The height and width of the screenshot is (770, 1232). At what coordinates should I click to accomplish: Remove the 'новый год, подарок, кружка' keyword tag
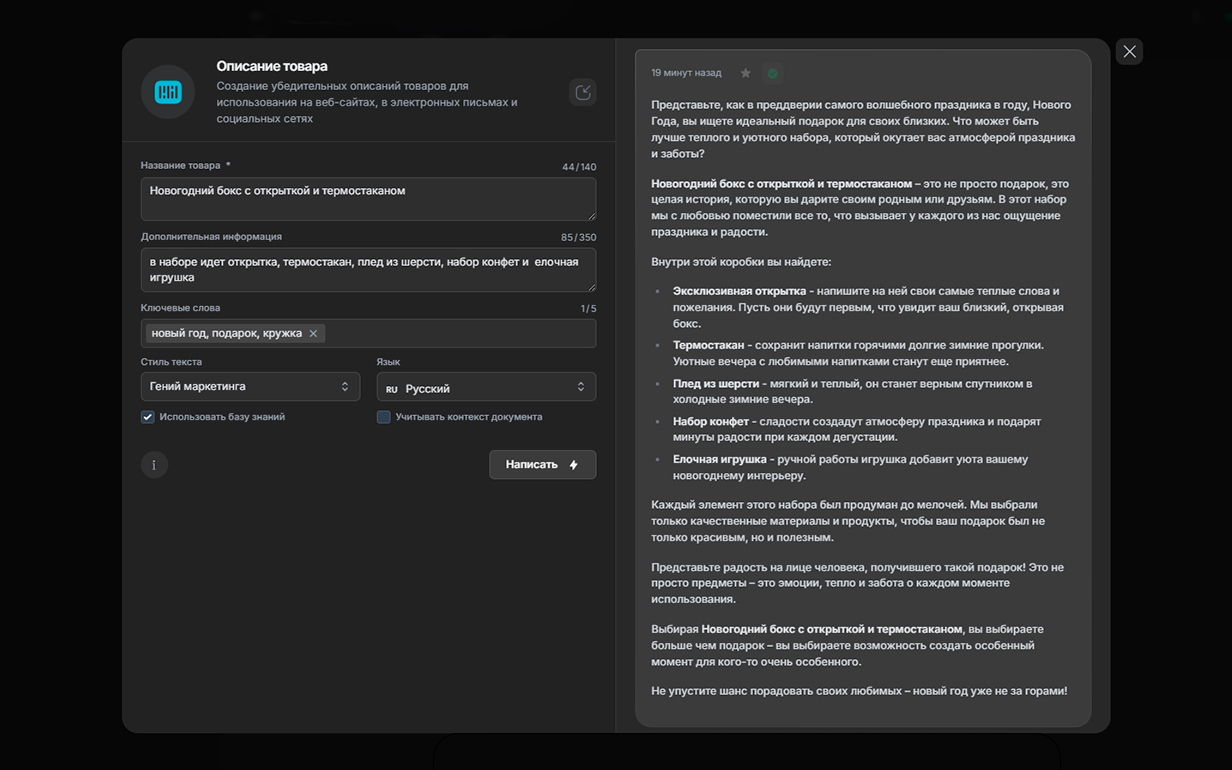tap(313, 334)
